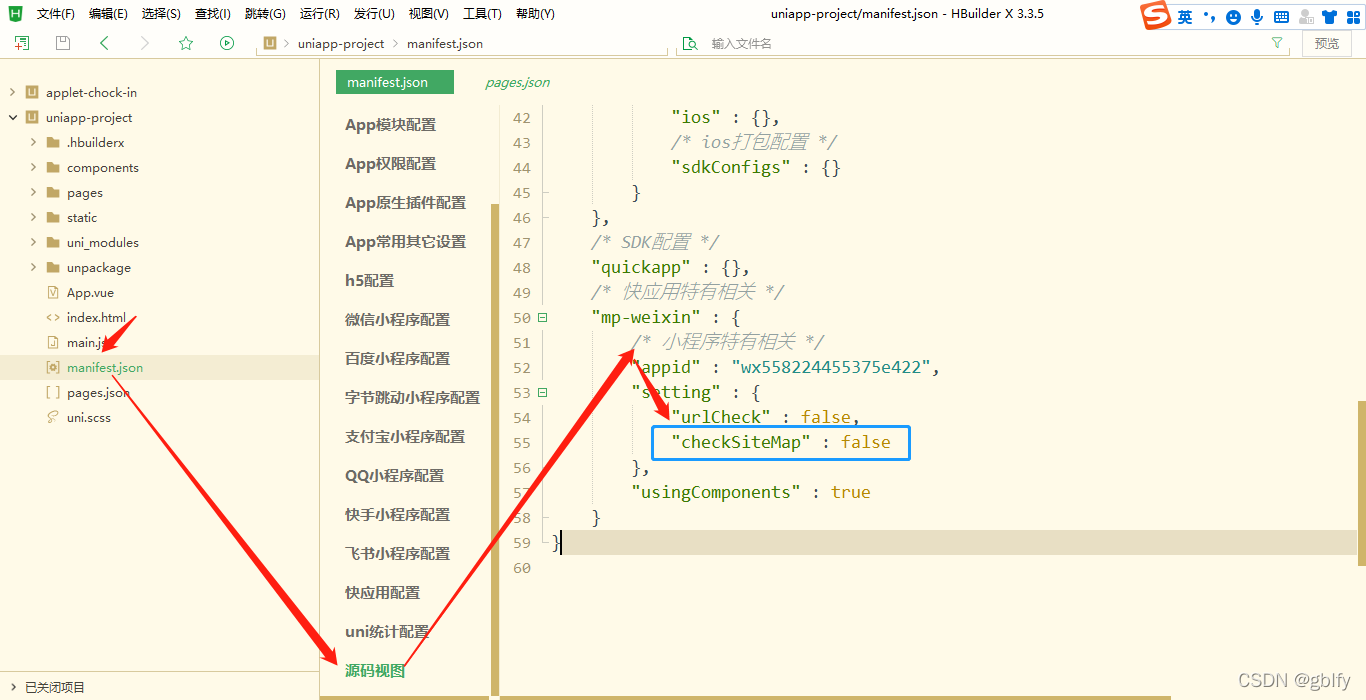Open uni.scss in file tree
The height and width of the screenshot is (700, 1366).
(x=89, y=417)
